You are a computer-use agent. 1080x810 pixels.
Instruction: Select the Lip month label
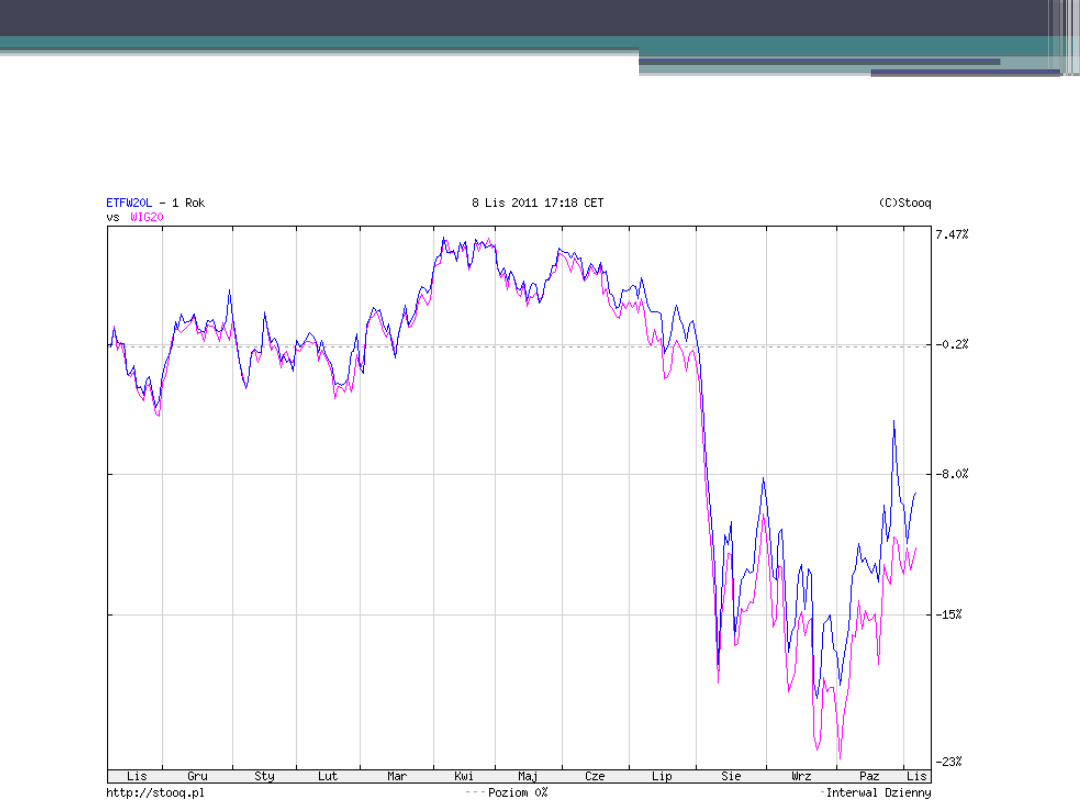pos(661,776)
